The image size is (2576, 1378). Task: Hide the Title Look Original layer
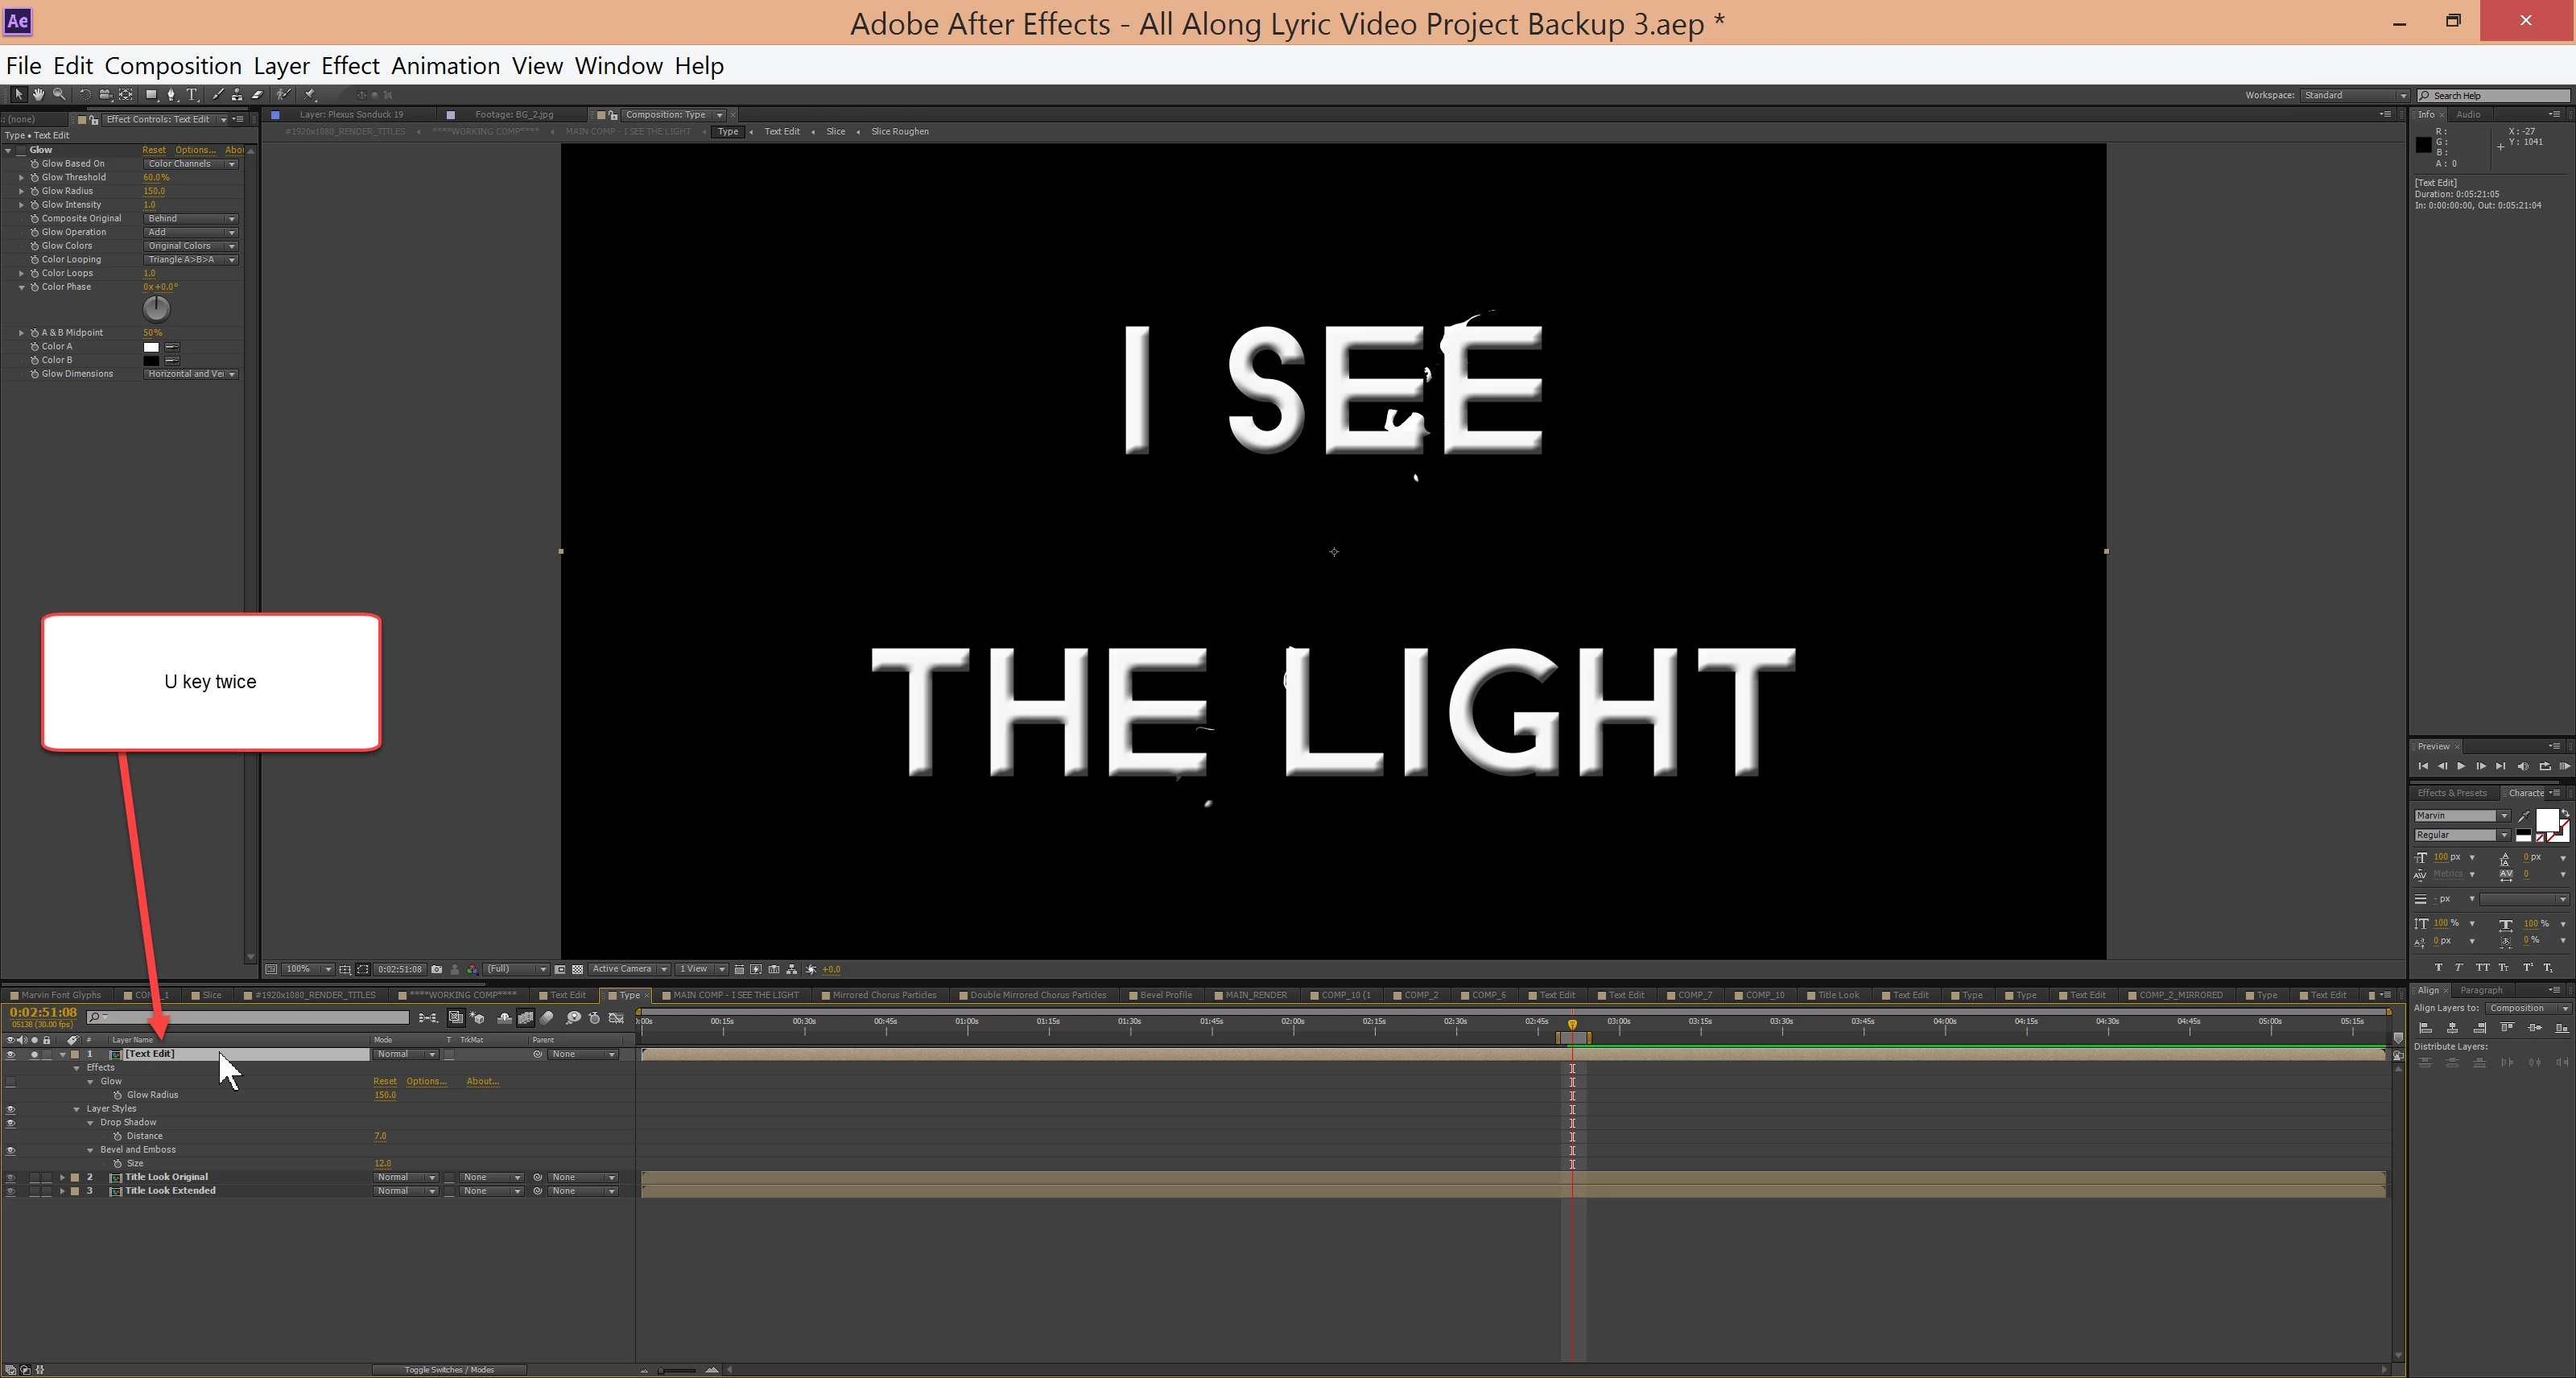(x=11, y=1177)
